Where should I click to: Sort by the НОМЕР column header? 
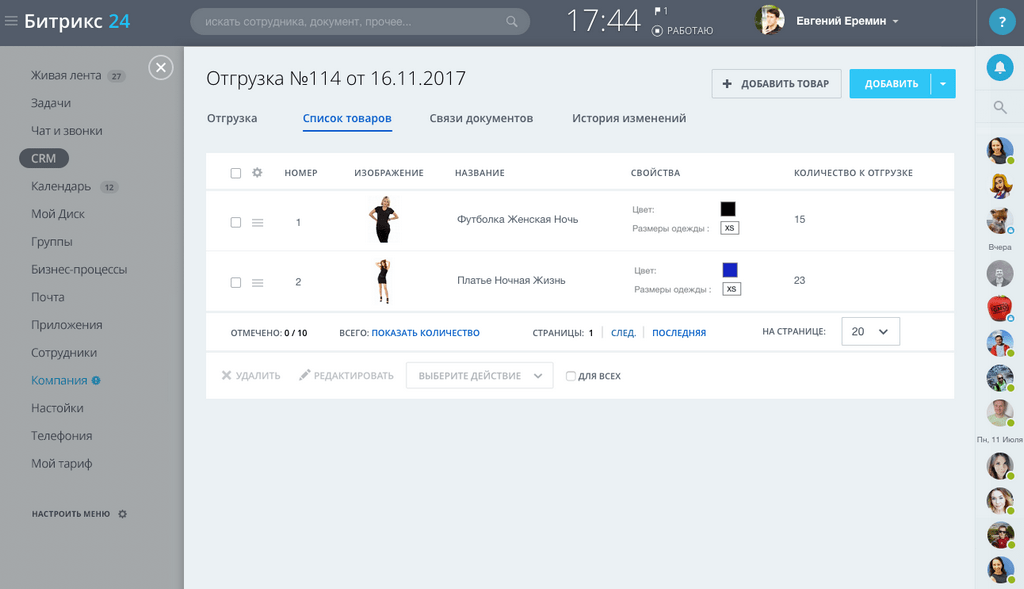(301, 173)
